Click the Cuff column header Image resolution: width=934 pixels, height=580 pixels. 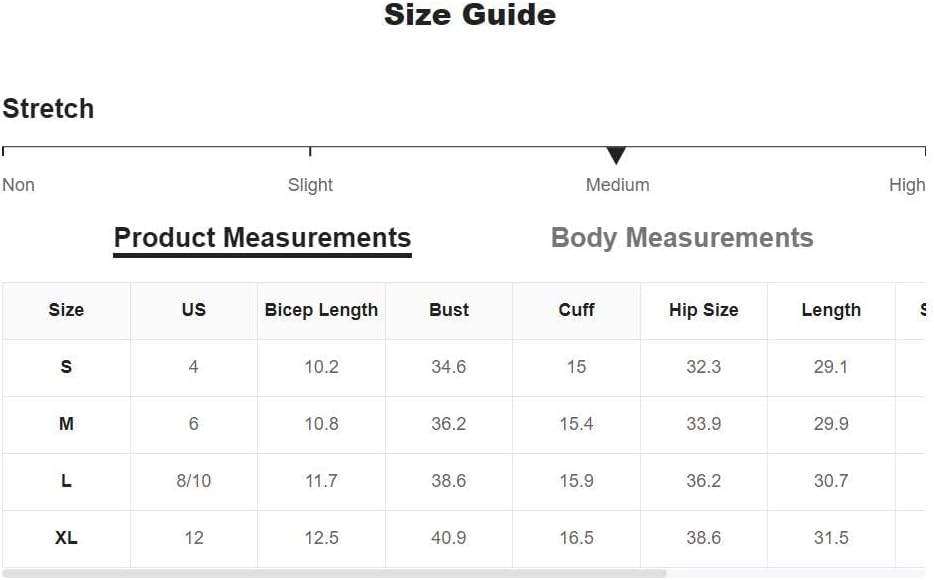[576, 310]
